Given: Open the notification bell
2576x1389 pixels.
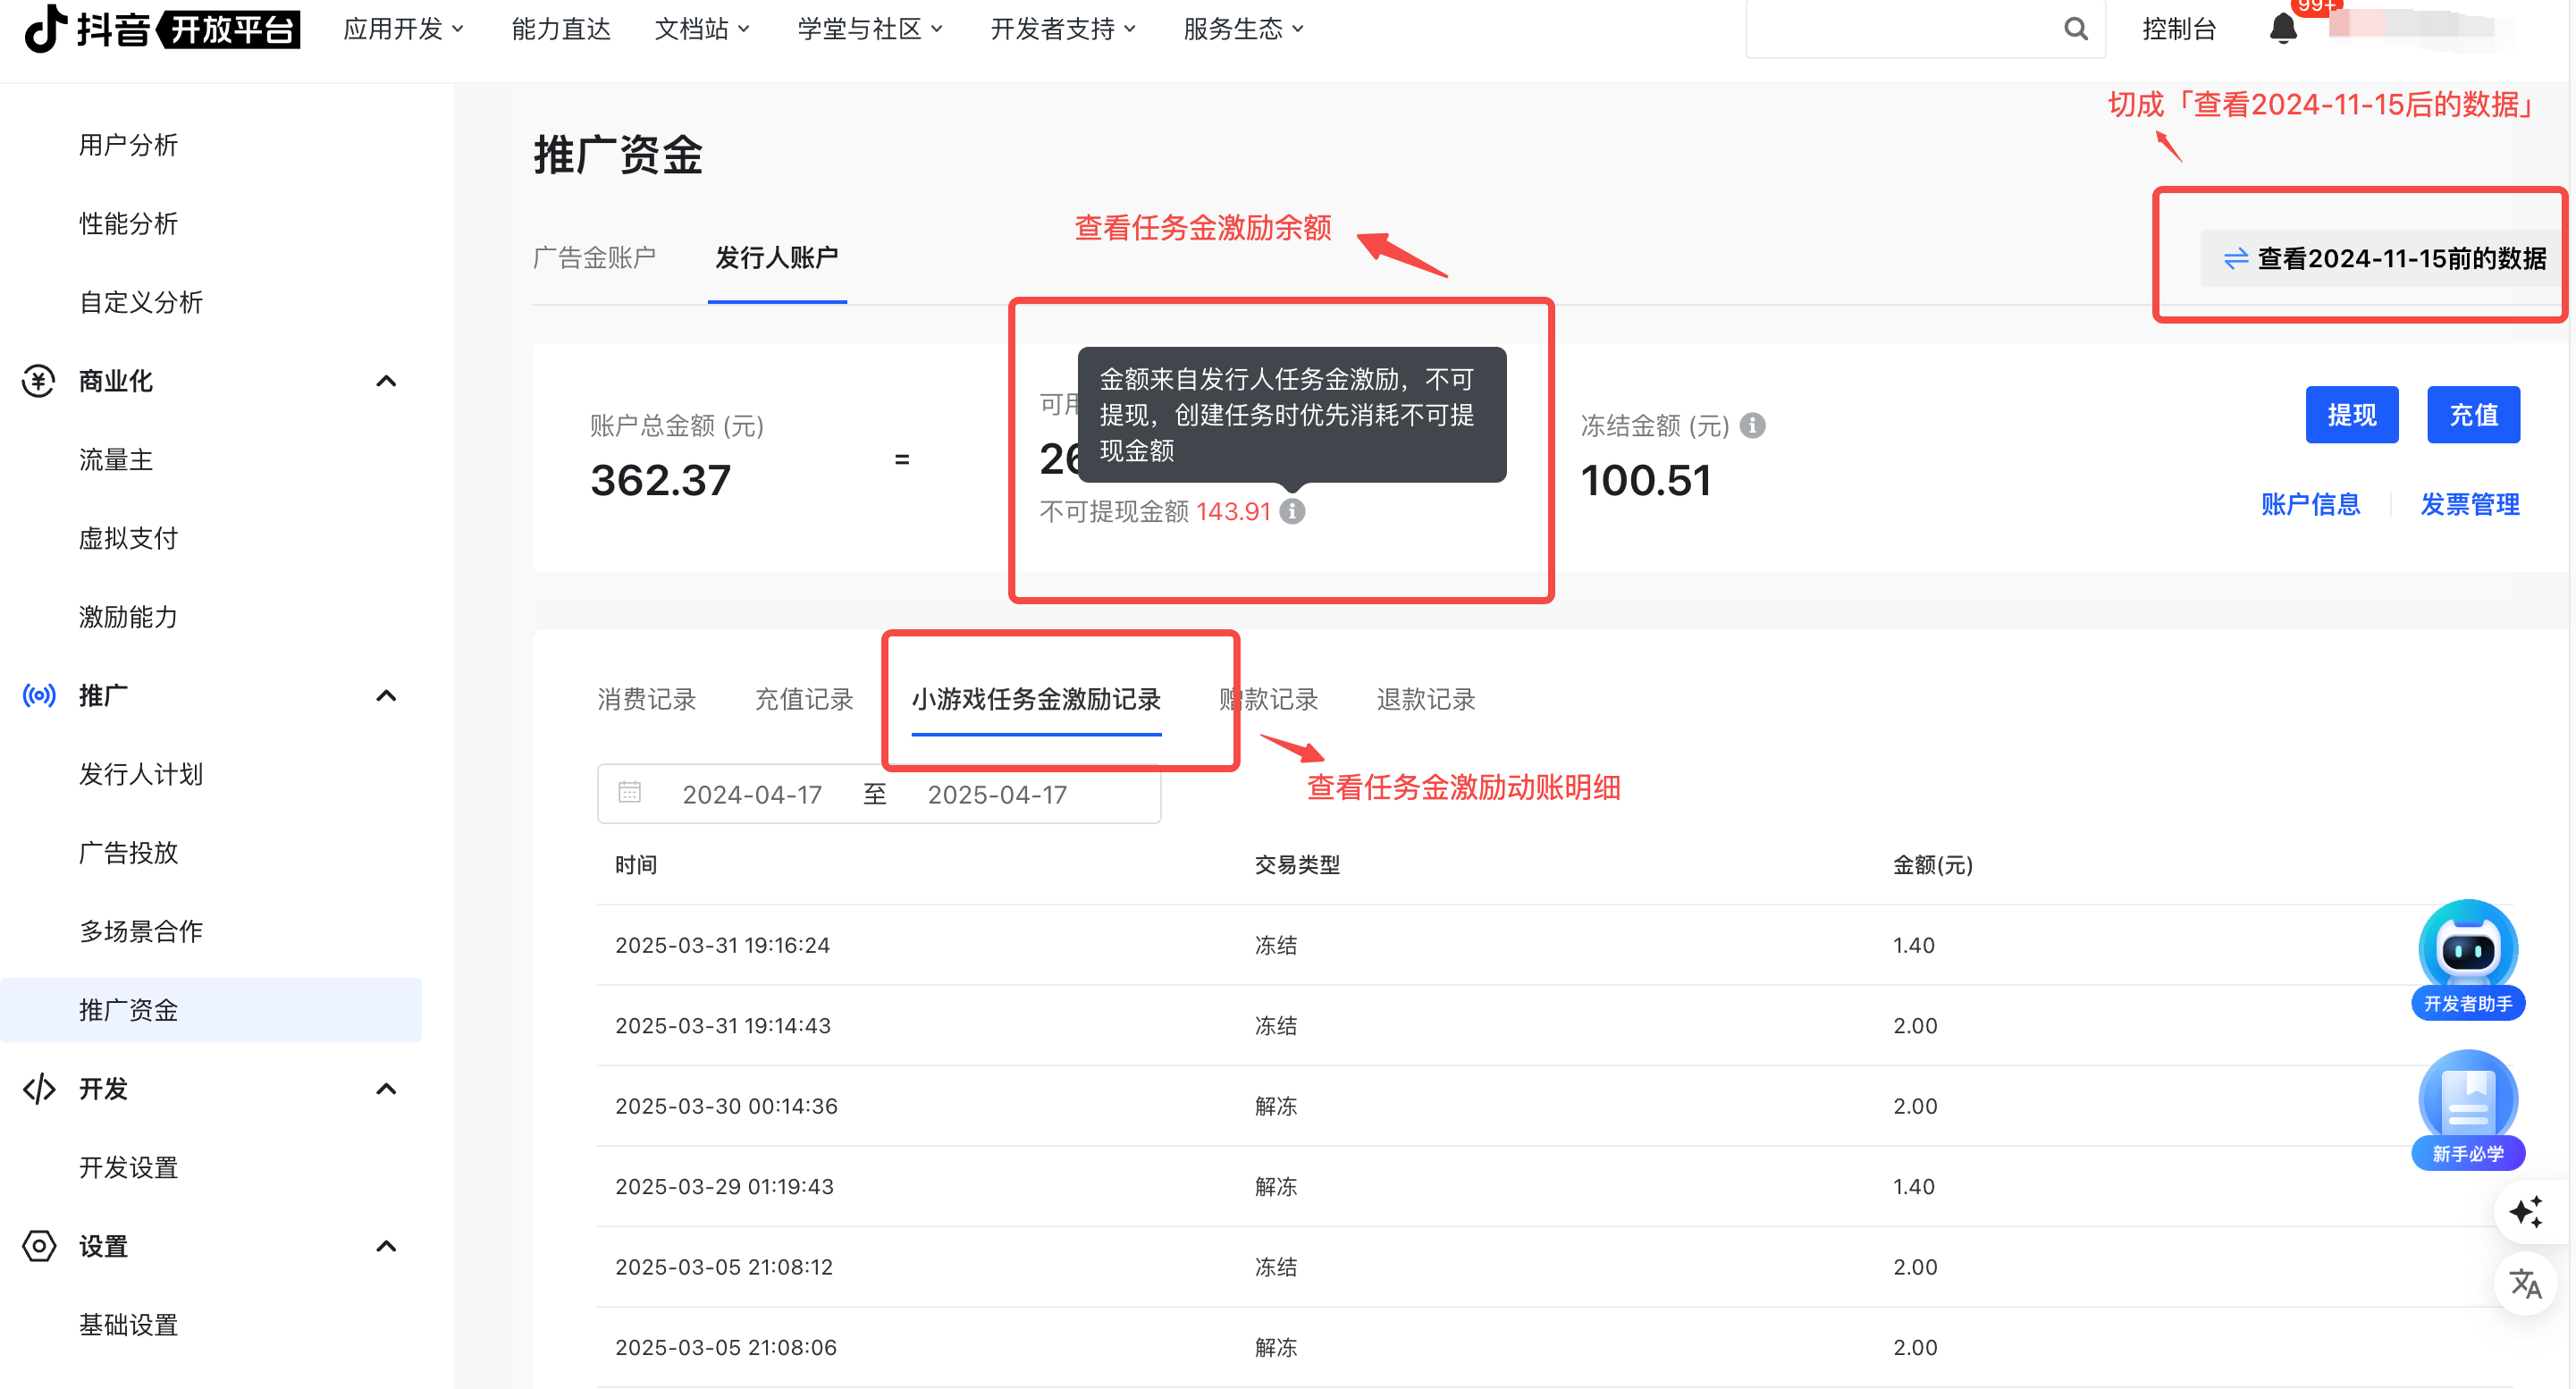Looking at the screenshot, I should point(2282,28).
